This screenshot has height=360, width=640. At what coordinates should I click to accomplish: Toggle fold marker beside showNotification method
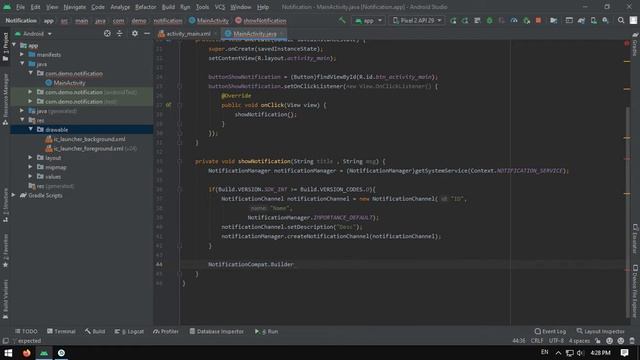tap(179, 161)
